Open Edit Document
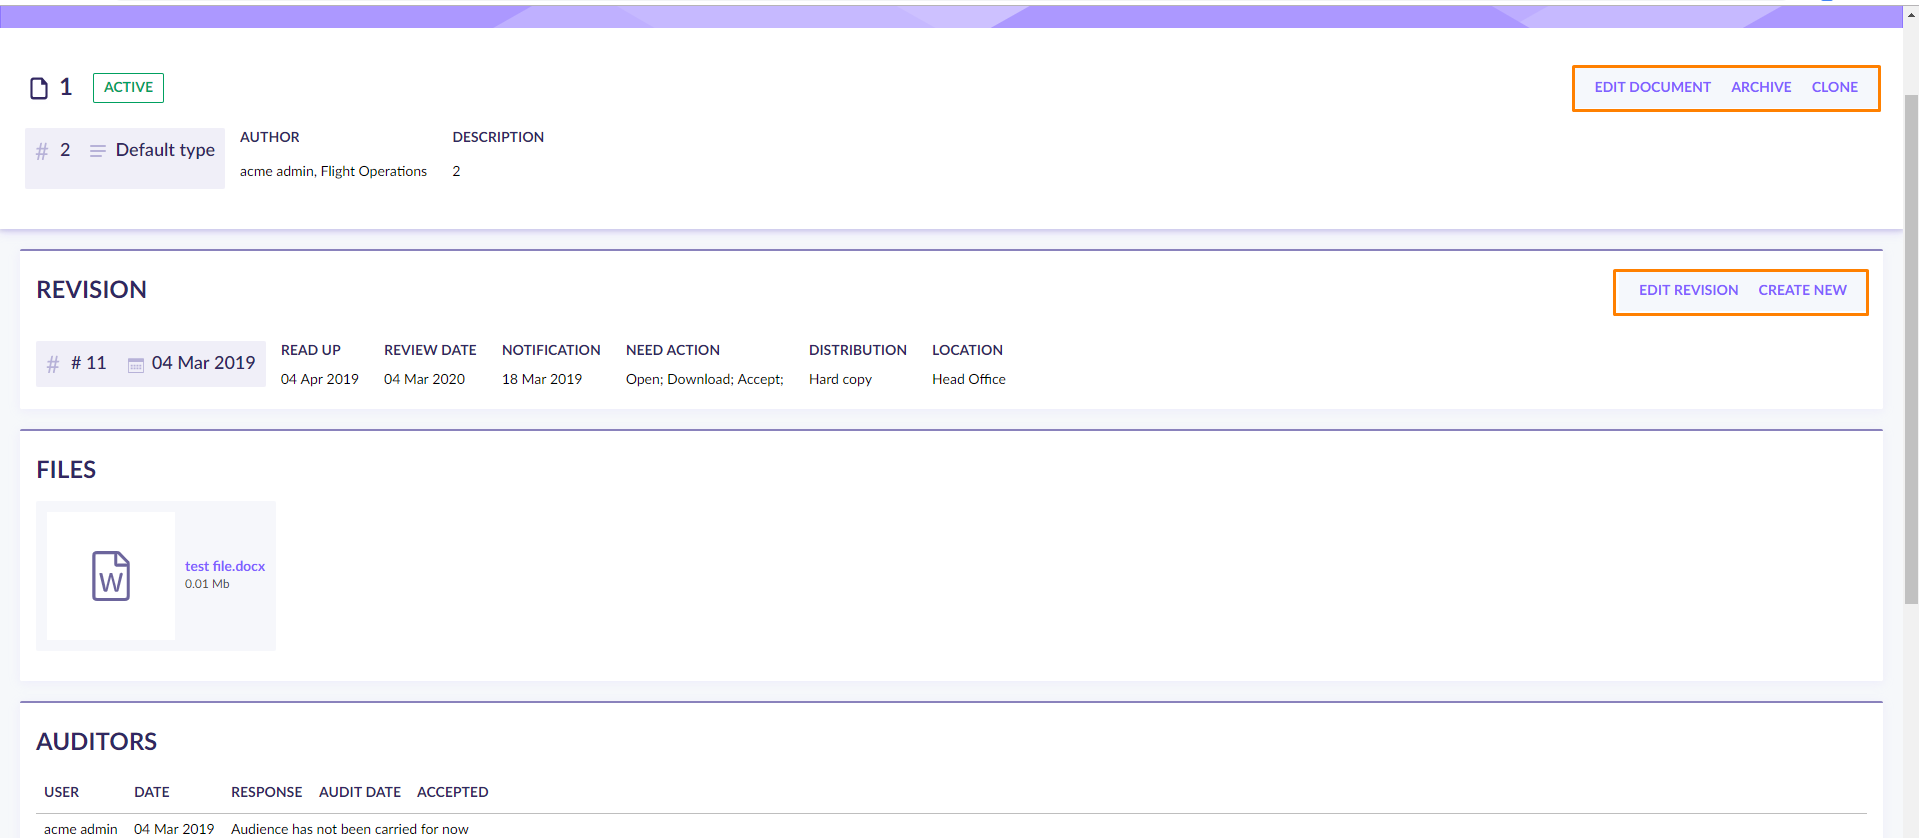1919x838 pixels. (1652, 88)
